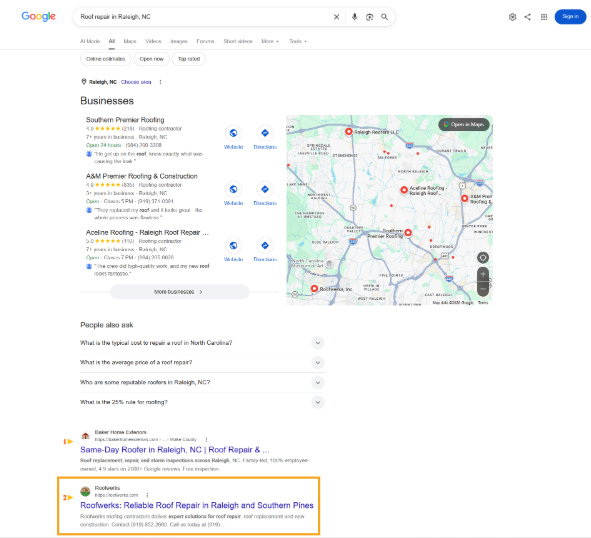
Task: Zoom out on the map
Action: pos(483,288)
